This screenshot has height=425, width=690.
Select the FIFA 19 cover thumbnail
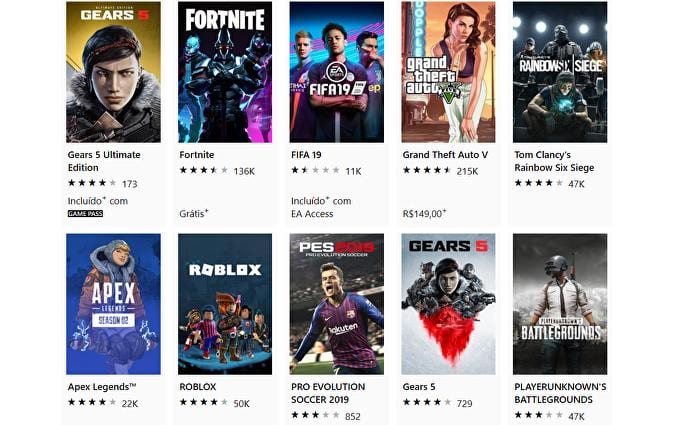tap(337, 72)
